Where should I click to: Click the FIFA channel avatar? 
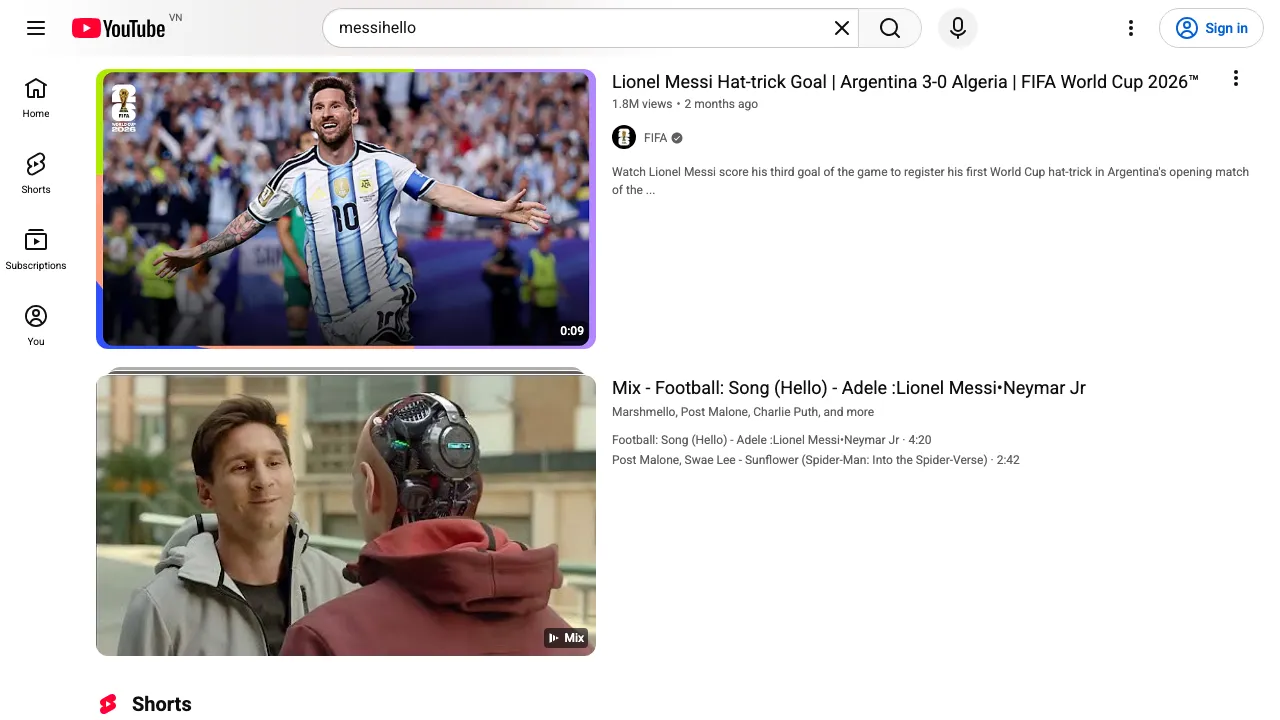pyautogui.click(x=624, y=138)
